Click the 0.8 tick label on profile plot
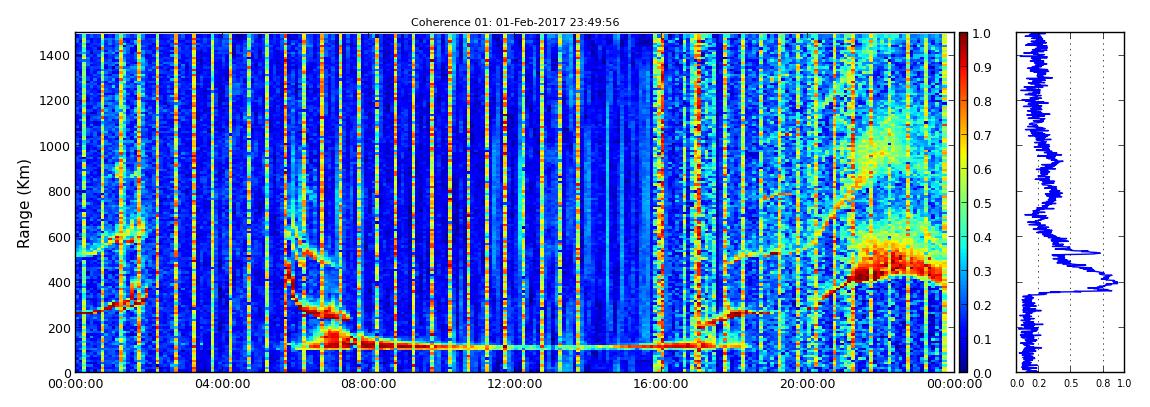This screenshot has height=407, width=1150. (x=1103, y=384)
